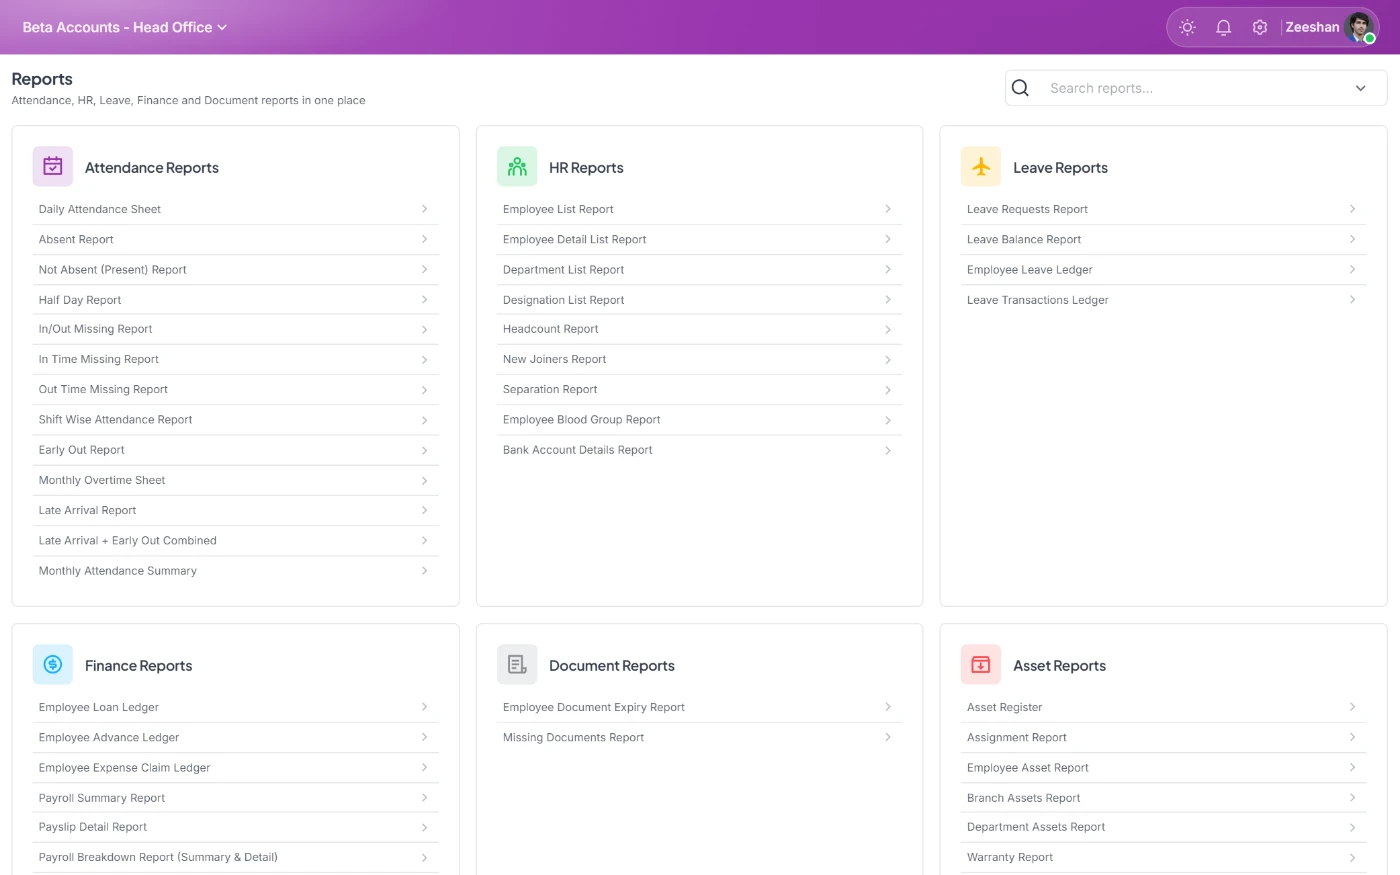Viewport: 1400px width, 875px height.
Task: Click Zeeshan's profile avatar
Action: tap(1360, 28)
